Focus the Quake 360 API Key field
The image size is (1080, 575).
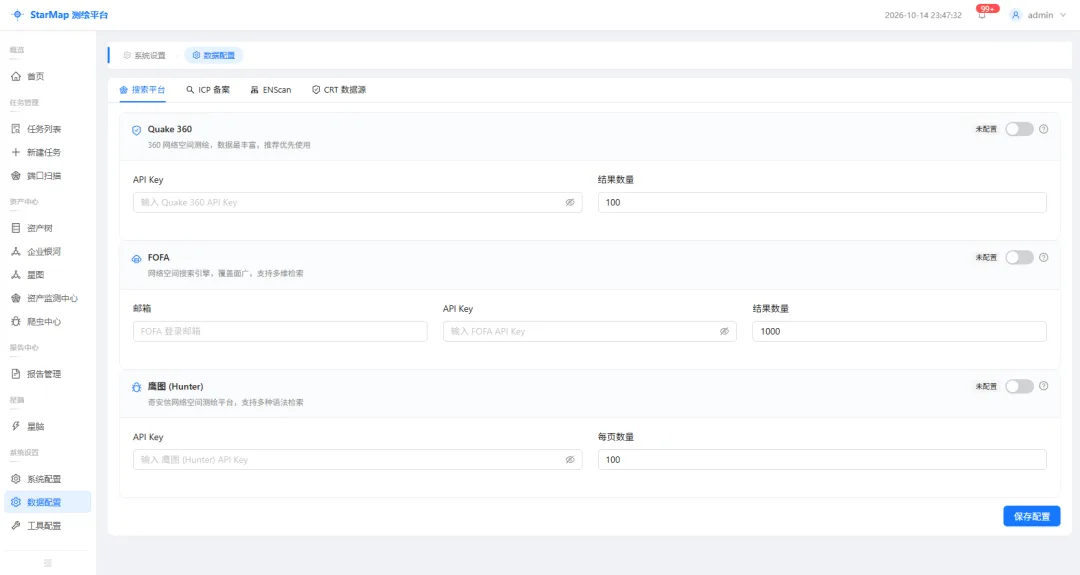pyautogui.click(x=357, y=202)
